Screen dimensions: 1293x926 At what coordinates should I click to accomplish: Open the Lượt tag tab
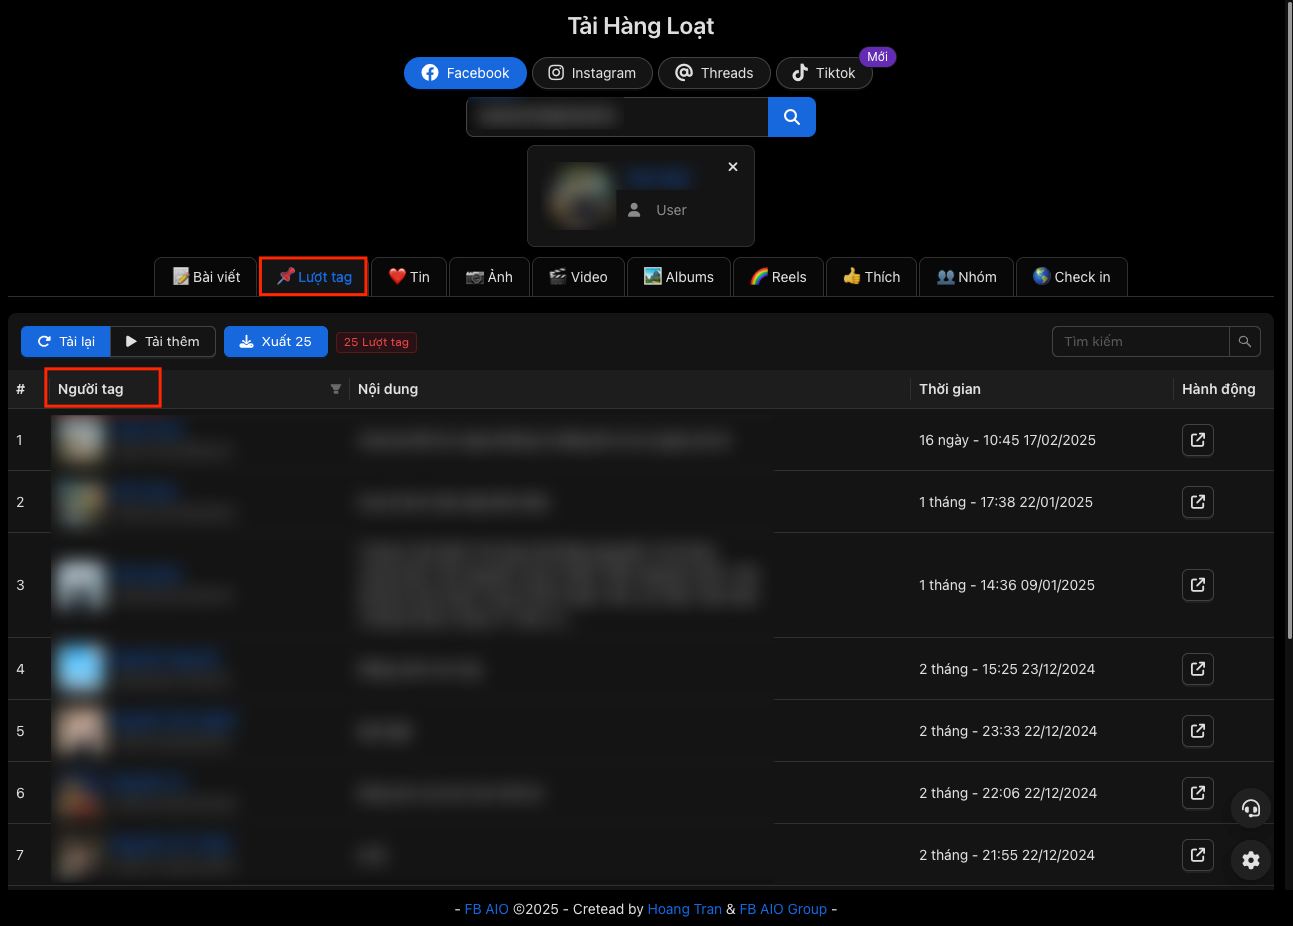coord(314,277)
